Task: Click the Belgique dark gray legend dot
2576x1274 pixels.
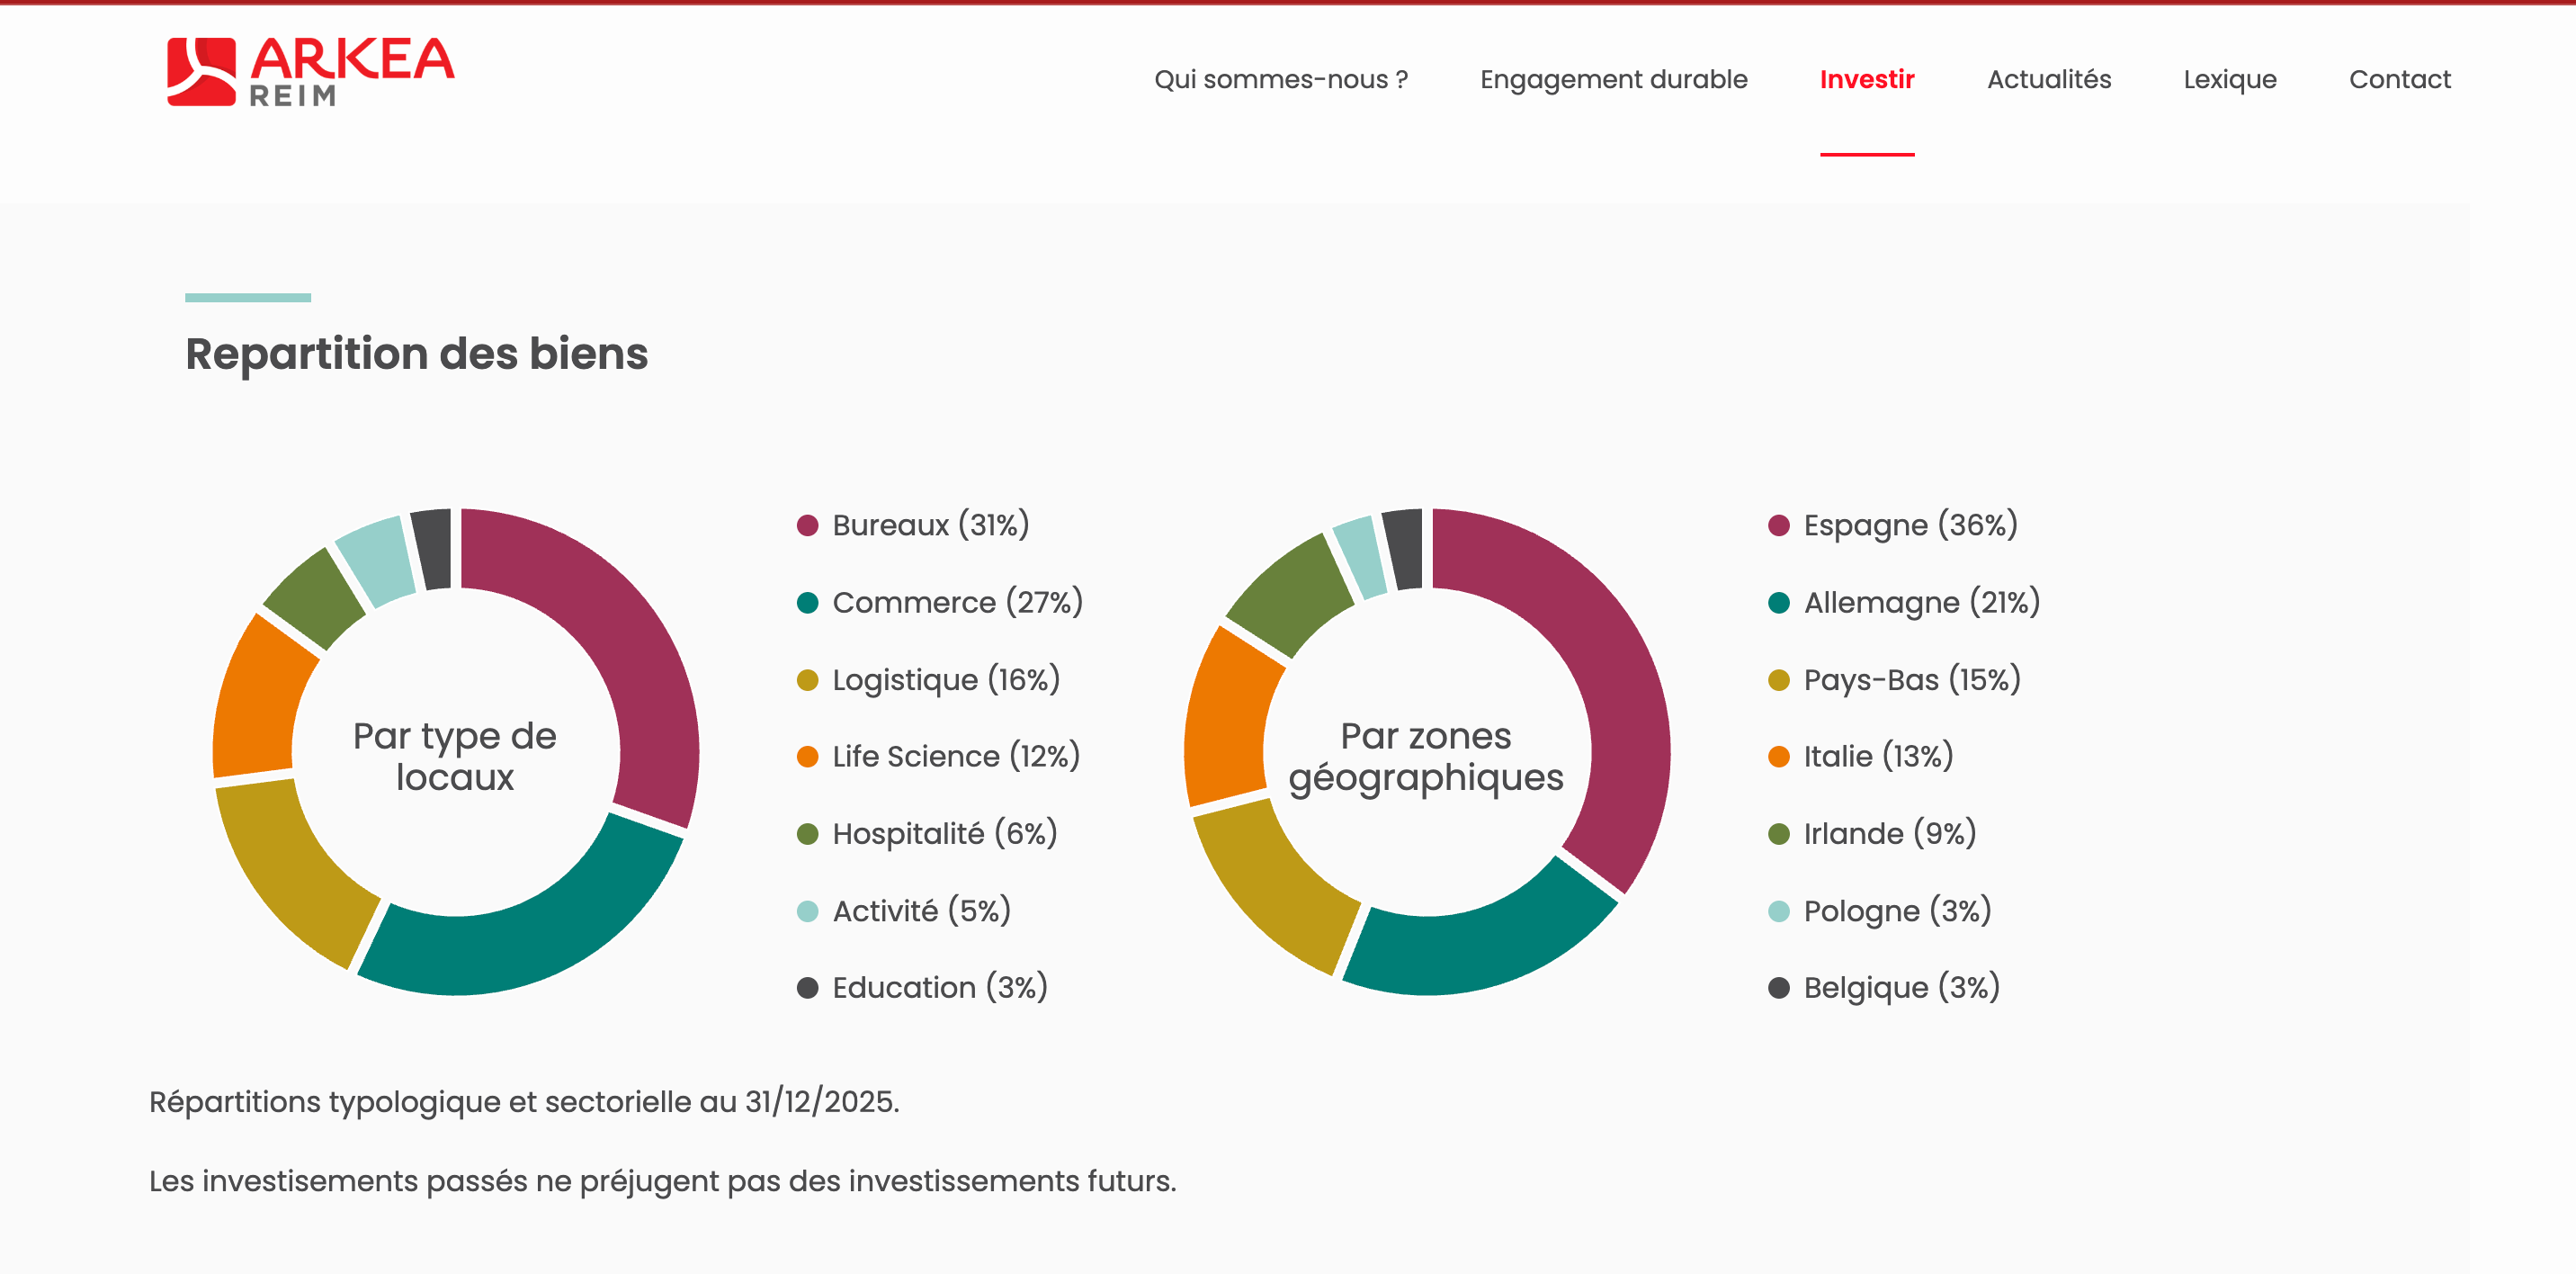Action: (1778, 988)
